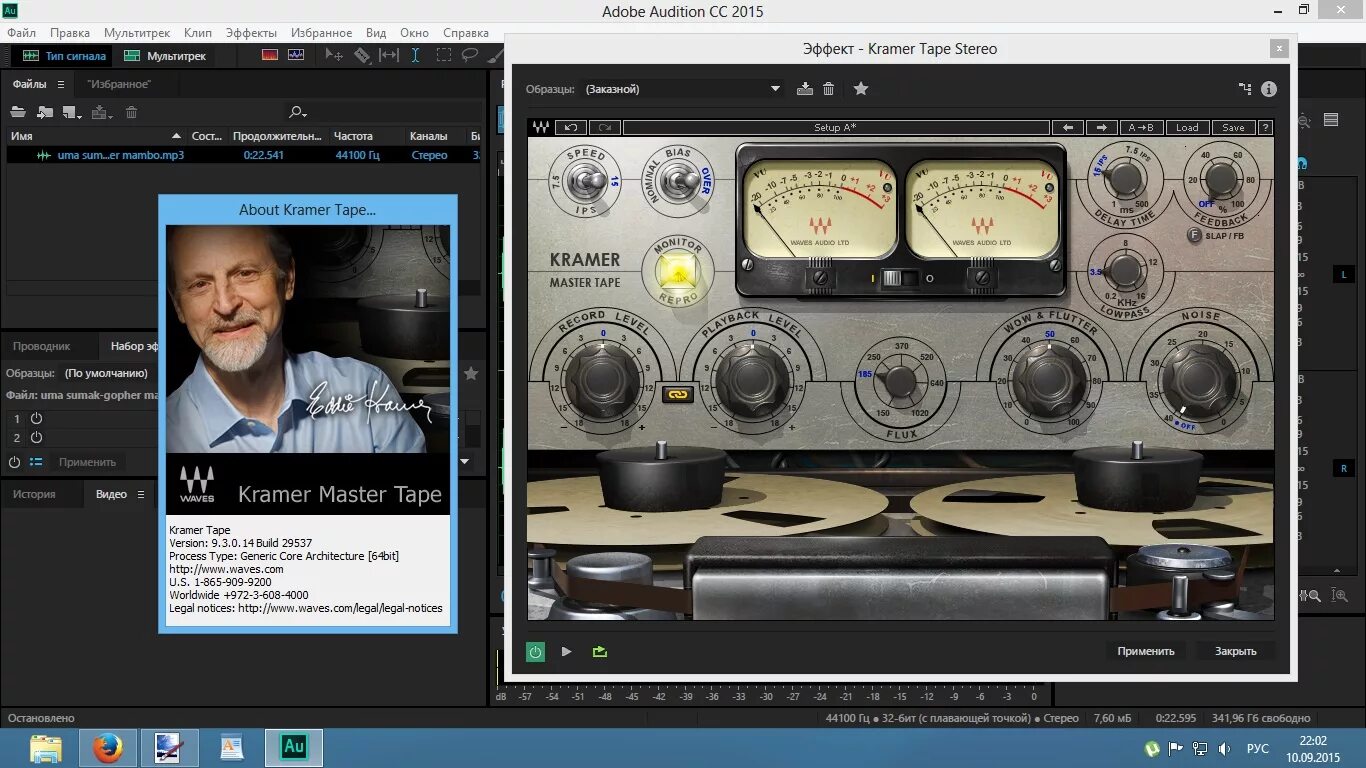Open the Эффекты menu
The width and height of the screenshot is (1366, 768).
pos(250,32)
